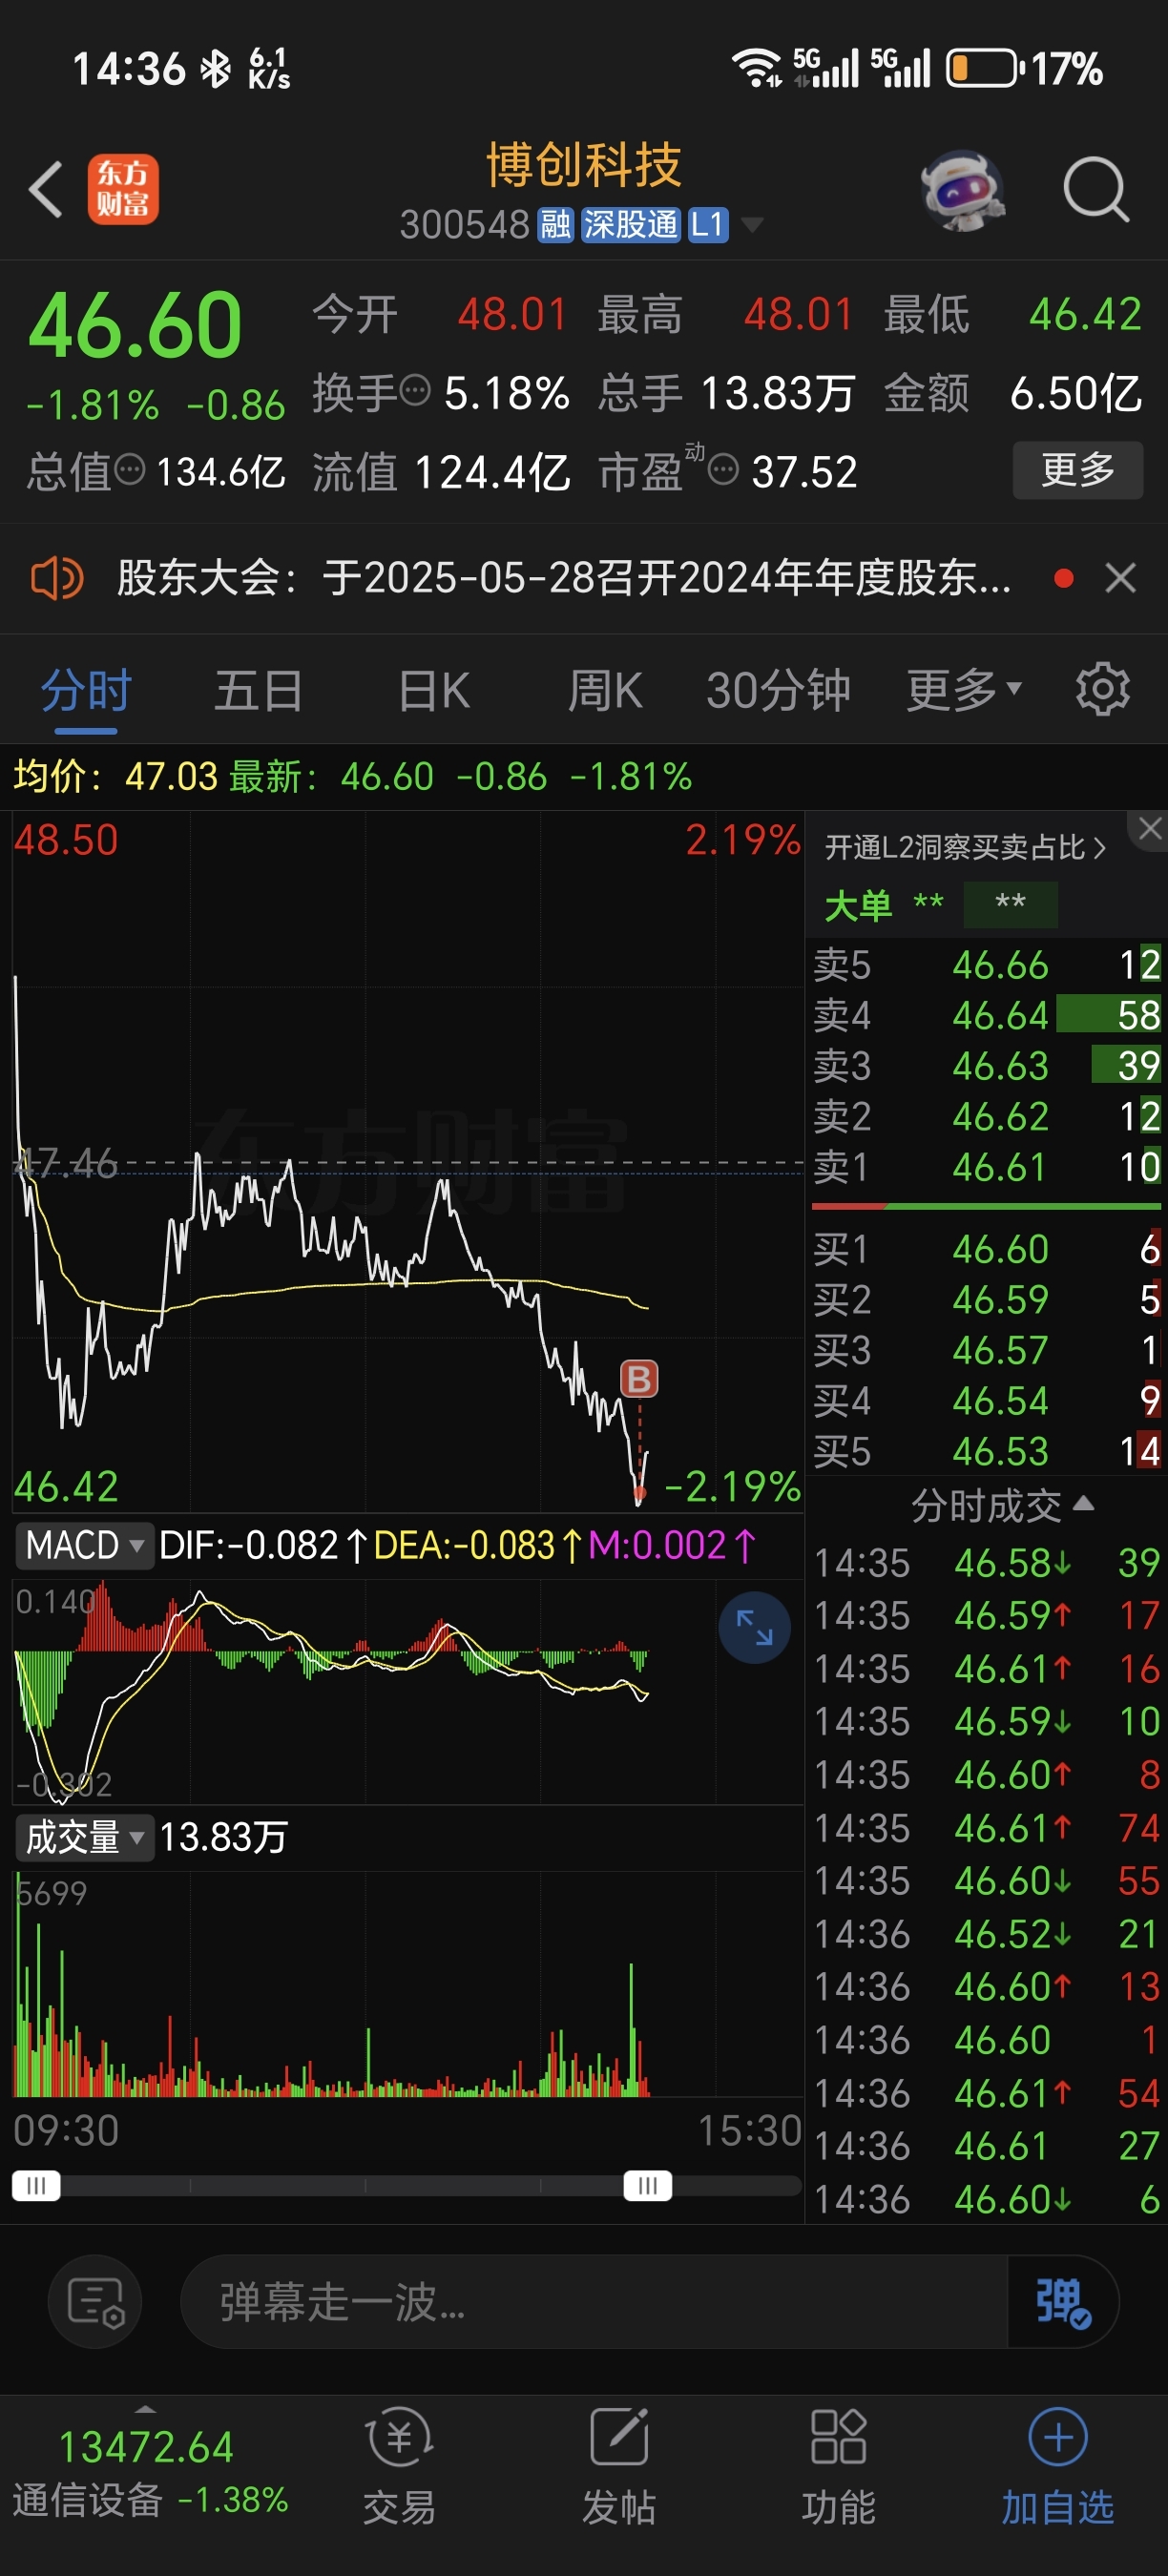Select 卖5 order row 46.66
Screen dimensions: 1168x2576
click(x=986, y=965)
